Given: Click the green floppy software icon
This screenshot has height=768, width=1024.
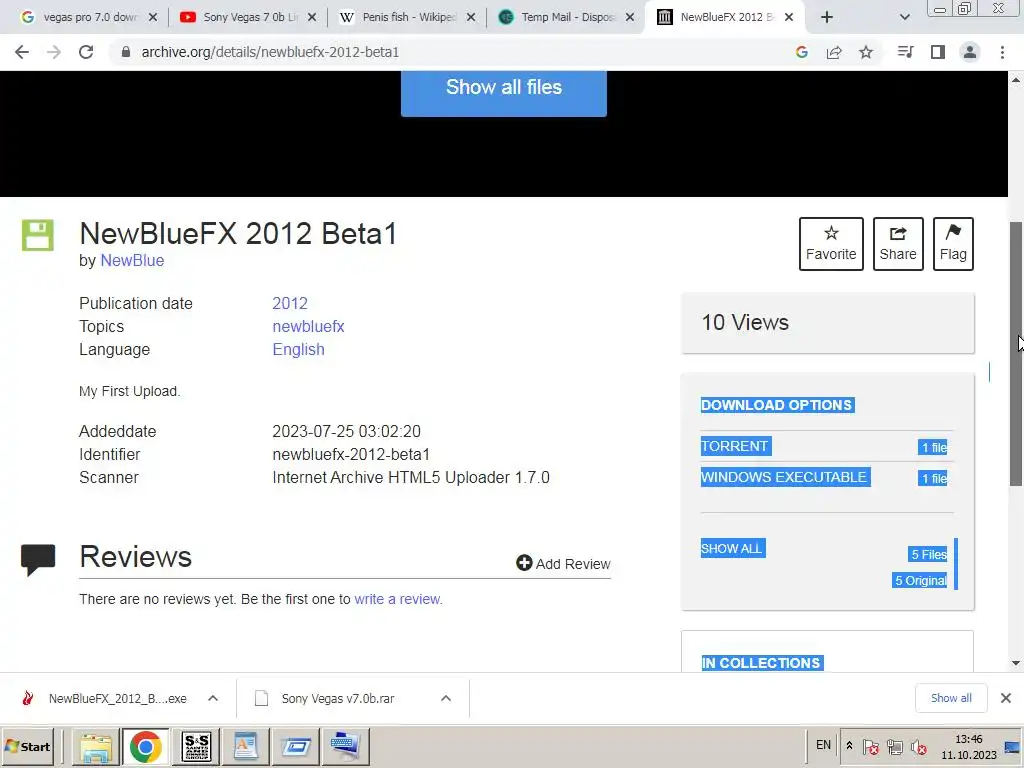Looking at the screenshot, I should tap(38, 235).
